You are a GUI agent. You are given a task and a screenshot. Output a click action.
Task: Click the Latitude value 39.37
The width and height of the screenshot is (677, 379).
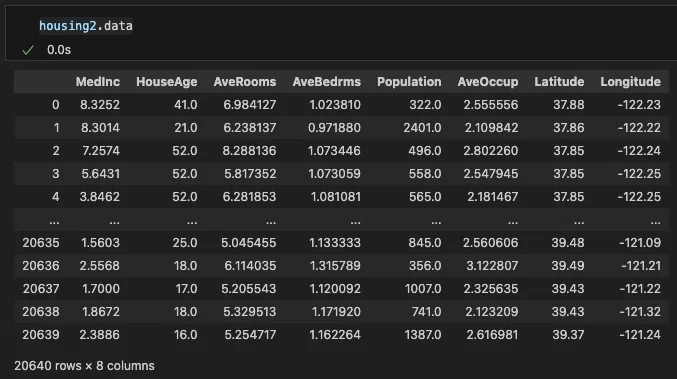(x=568, y=335)
